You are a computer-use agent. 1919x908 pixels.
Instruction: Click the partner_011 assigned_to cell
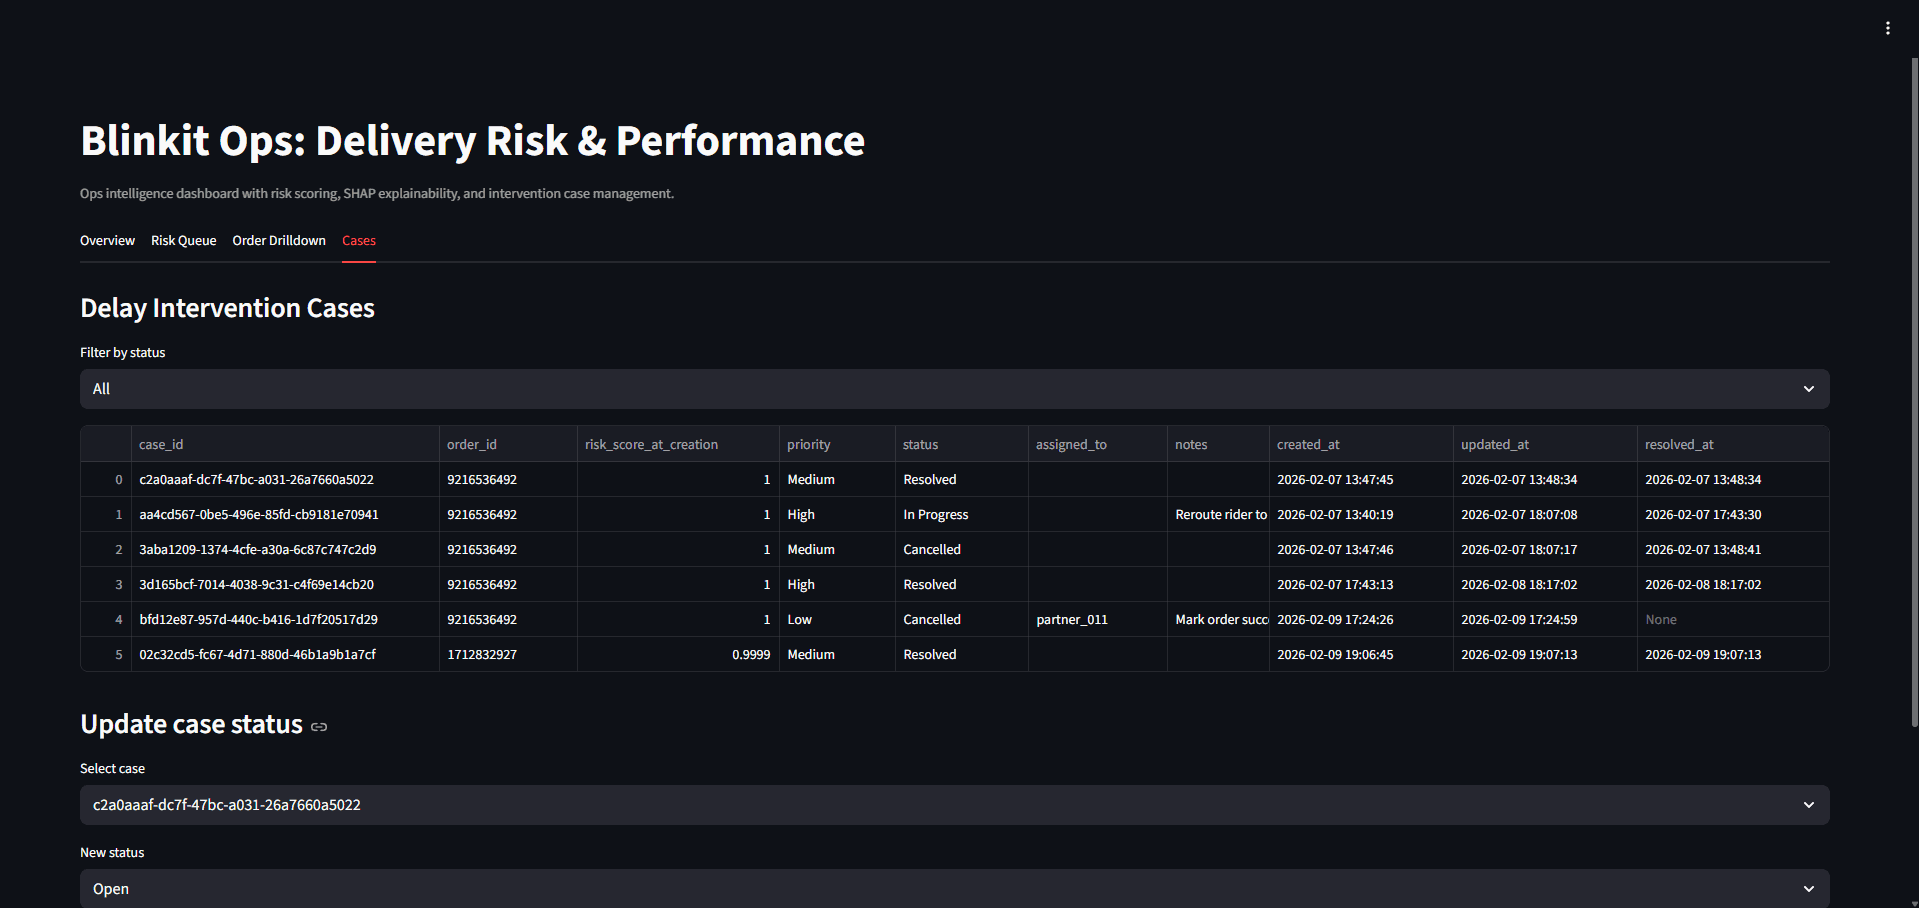coord(1097,619)
